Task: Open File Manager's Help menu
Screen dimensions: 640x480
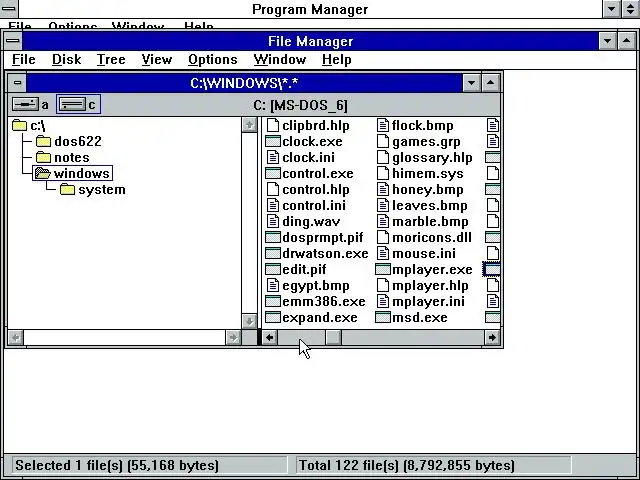Action: pyautogui.click(x=336, y=60)
